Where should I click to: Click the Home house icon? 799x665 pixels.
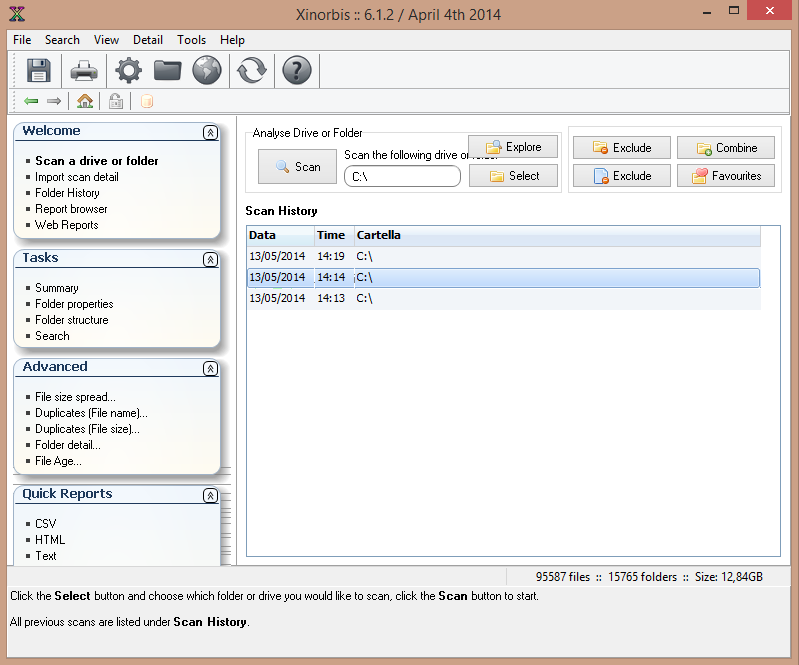(85, 101)
